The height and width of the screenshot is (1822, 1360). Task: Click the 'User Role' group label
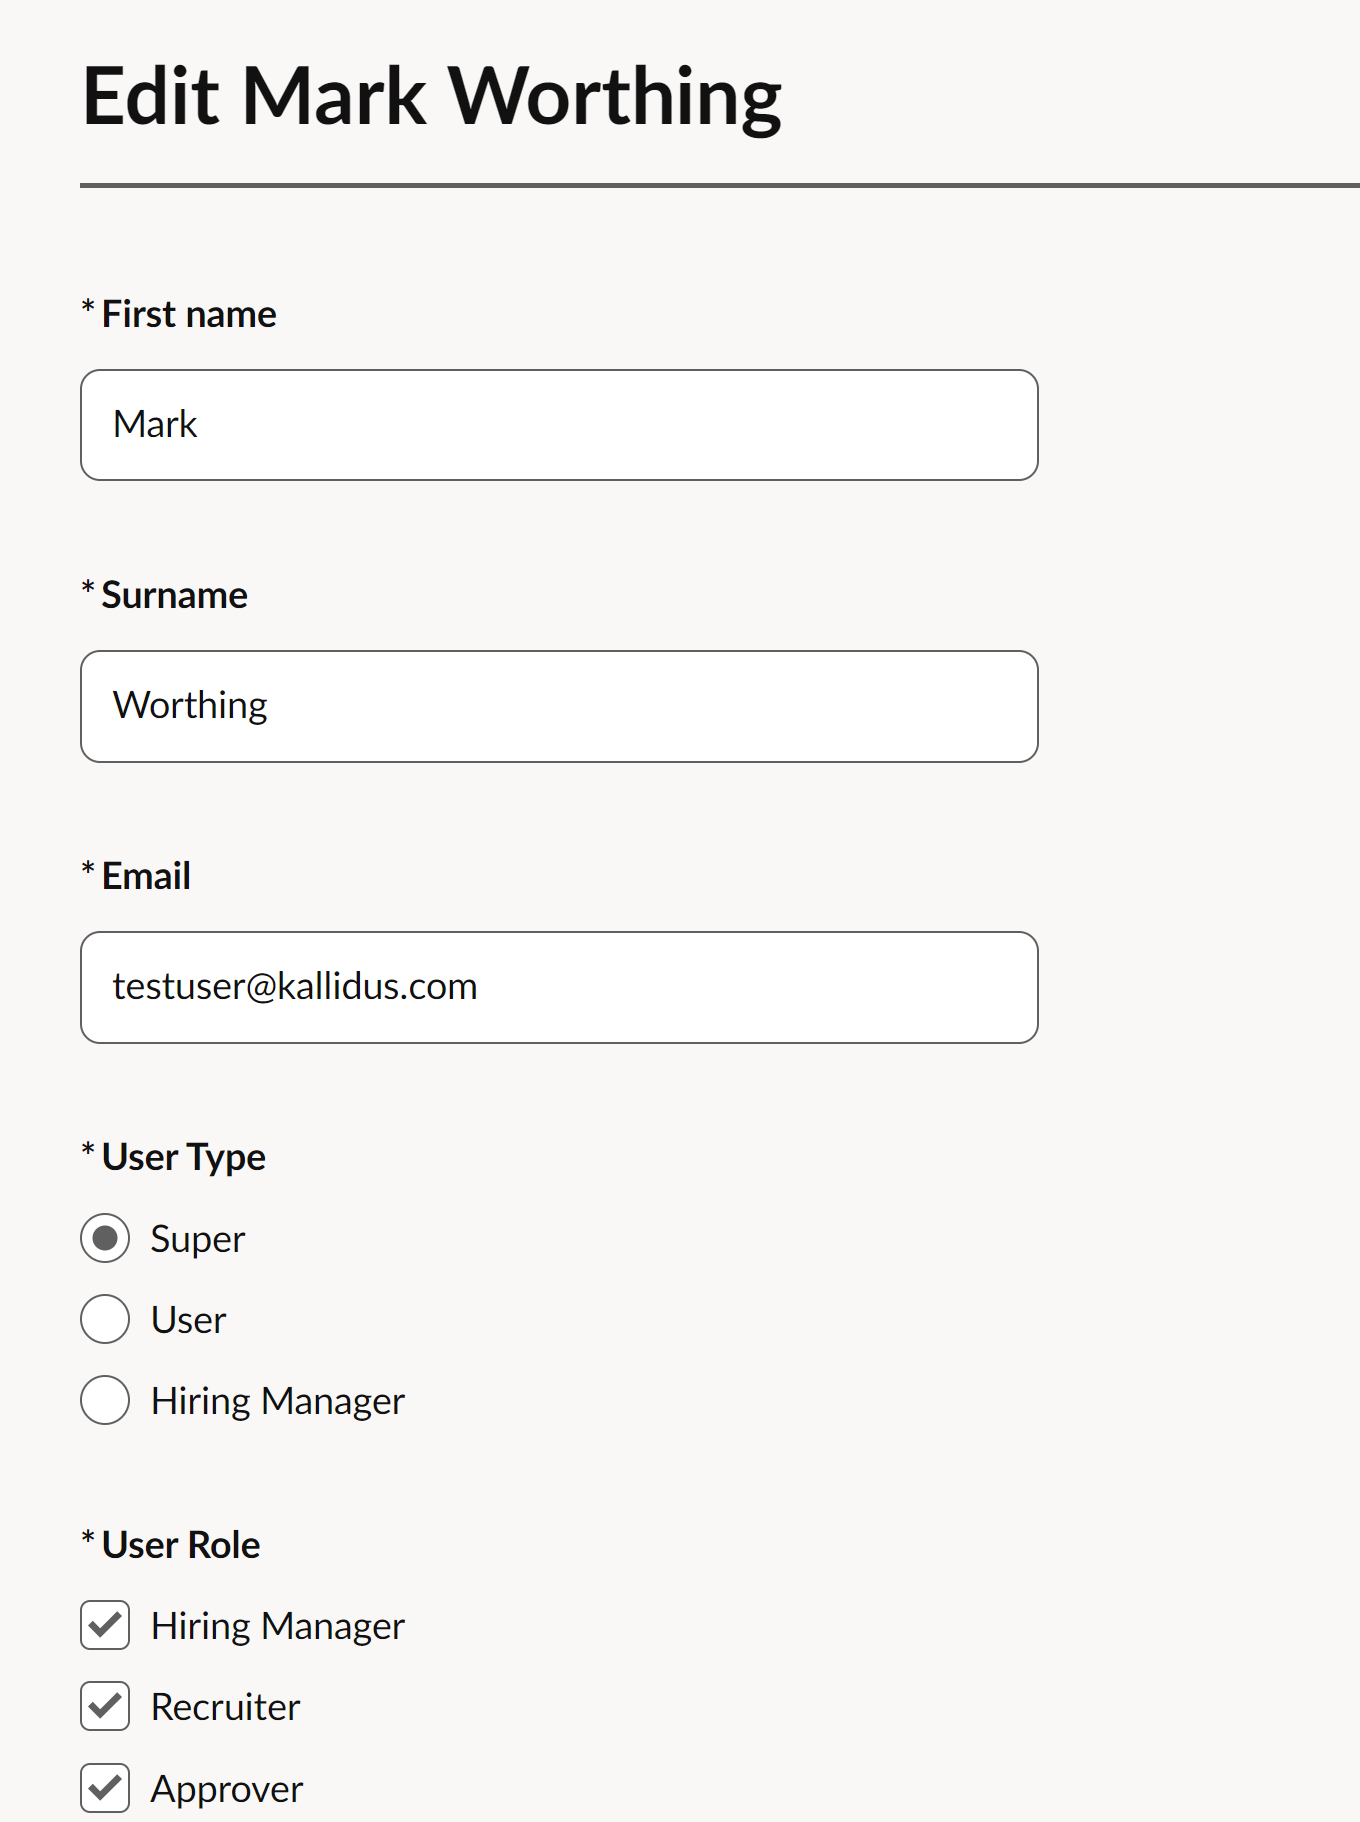[181, 1545]
